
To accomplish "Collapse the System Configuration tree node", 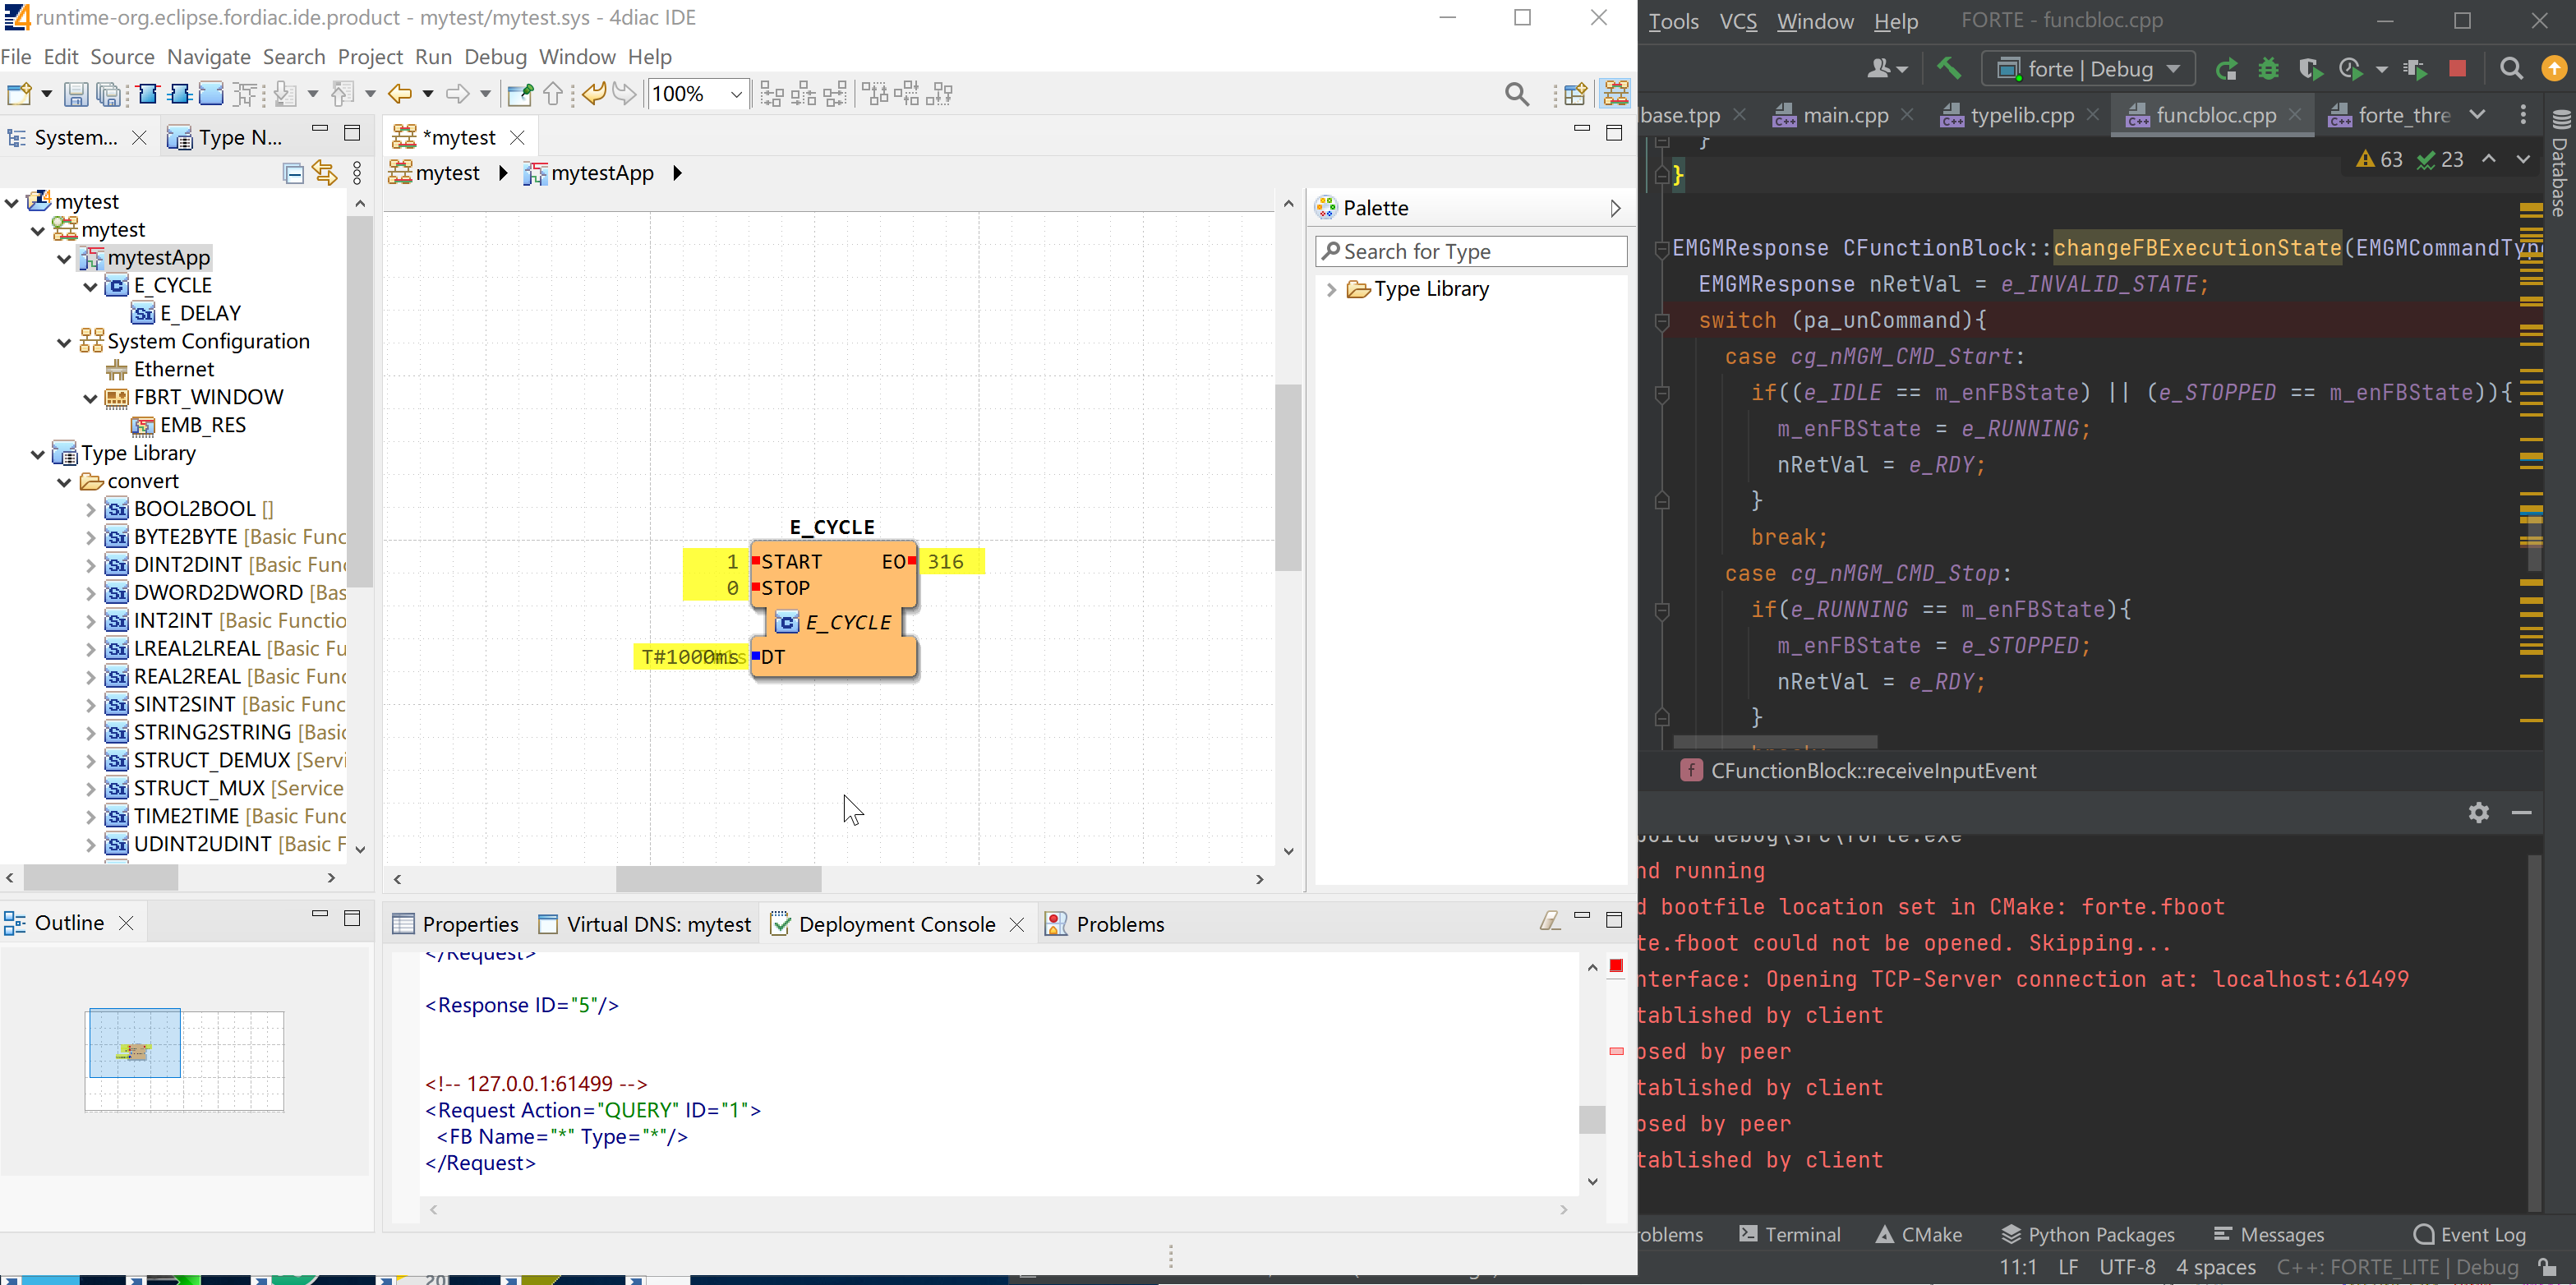I will coord(64,343).
